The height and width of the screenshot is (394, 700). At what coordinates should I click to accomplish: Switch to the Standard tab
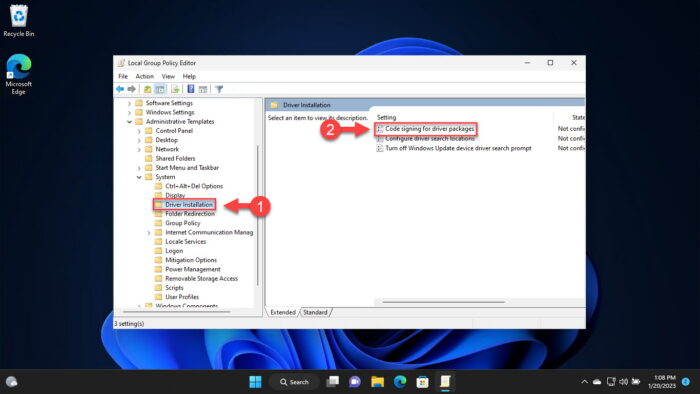pyautogui.click(x=315, y=312)
